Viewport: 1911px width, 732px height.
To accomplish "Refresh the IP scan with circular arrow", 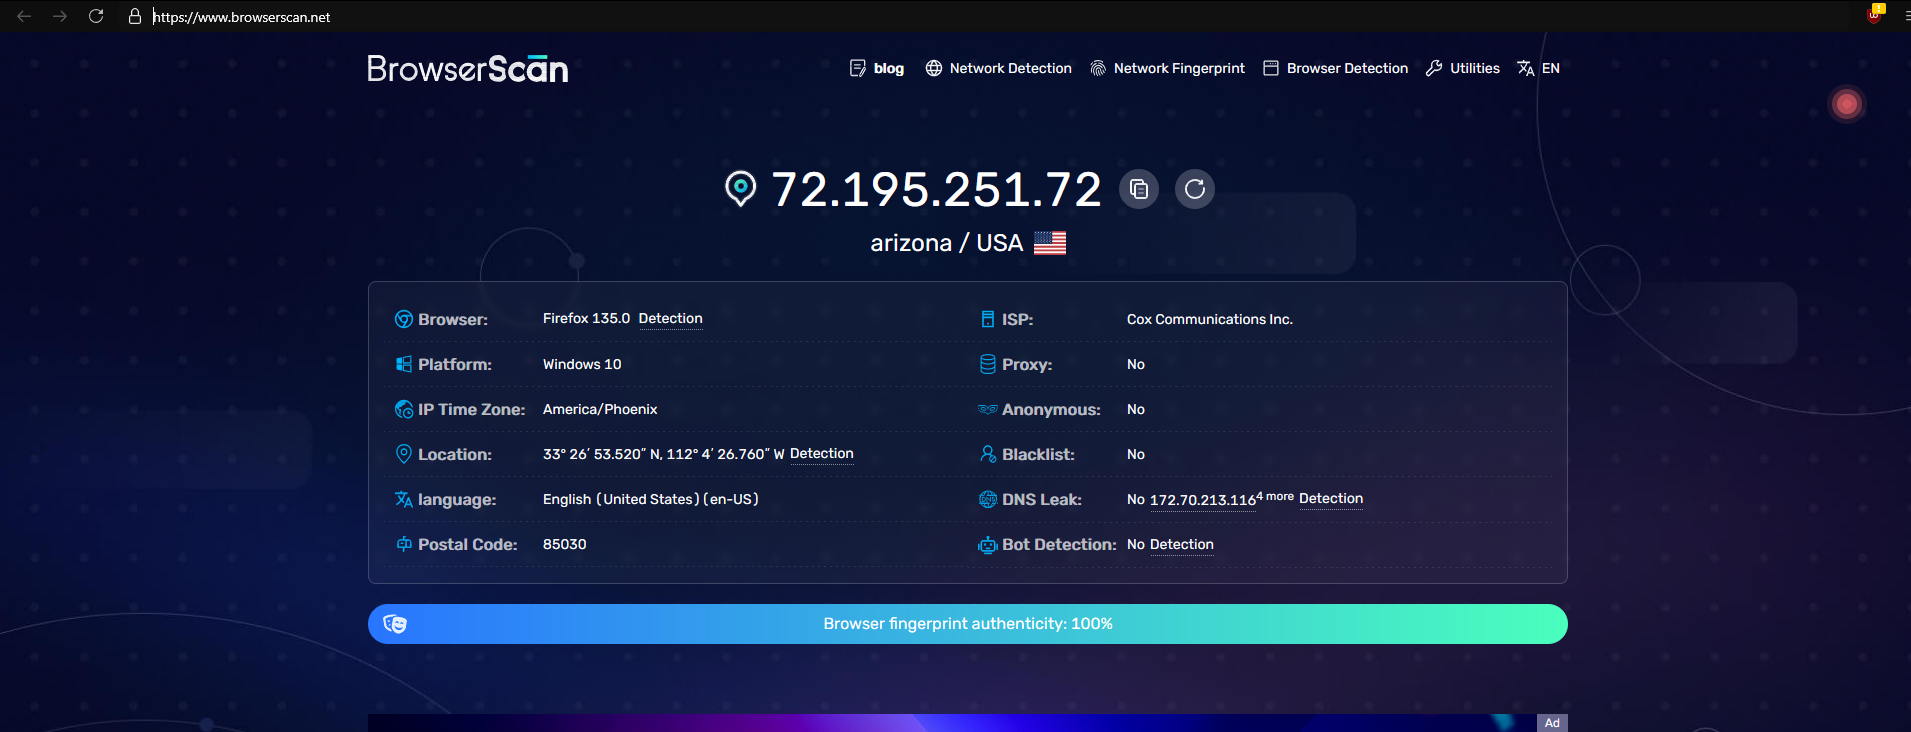I will [1195, 189].
